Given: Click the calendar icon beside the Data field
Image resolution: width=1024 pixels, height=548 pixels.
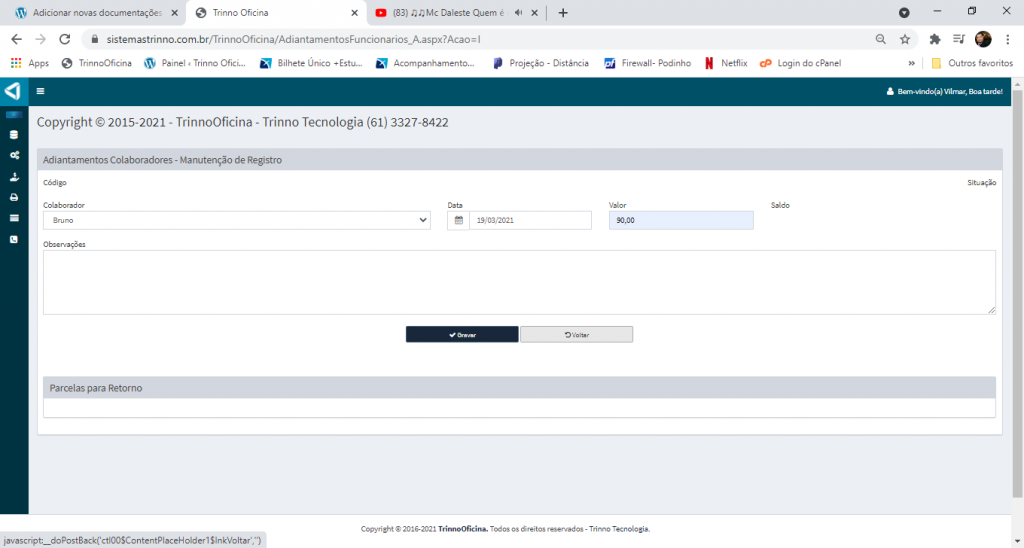Looking at the screenshot, I should [x=458, y=221].
